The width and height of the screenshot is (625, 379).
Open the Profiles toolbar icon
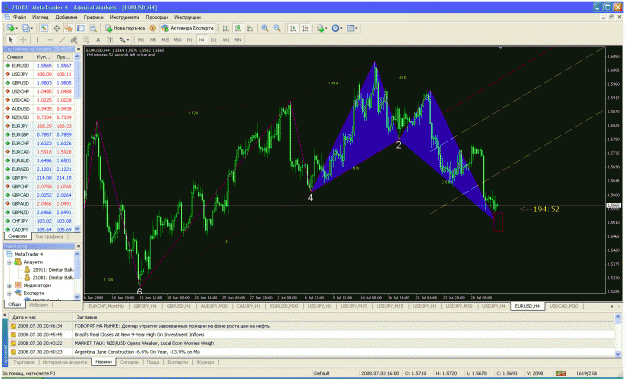click(x=27, y=28)
